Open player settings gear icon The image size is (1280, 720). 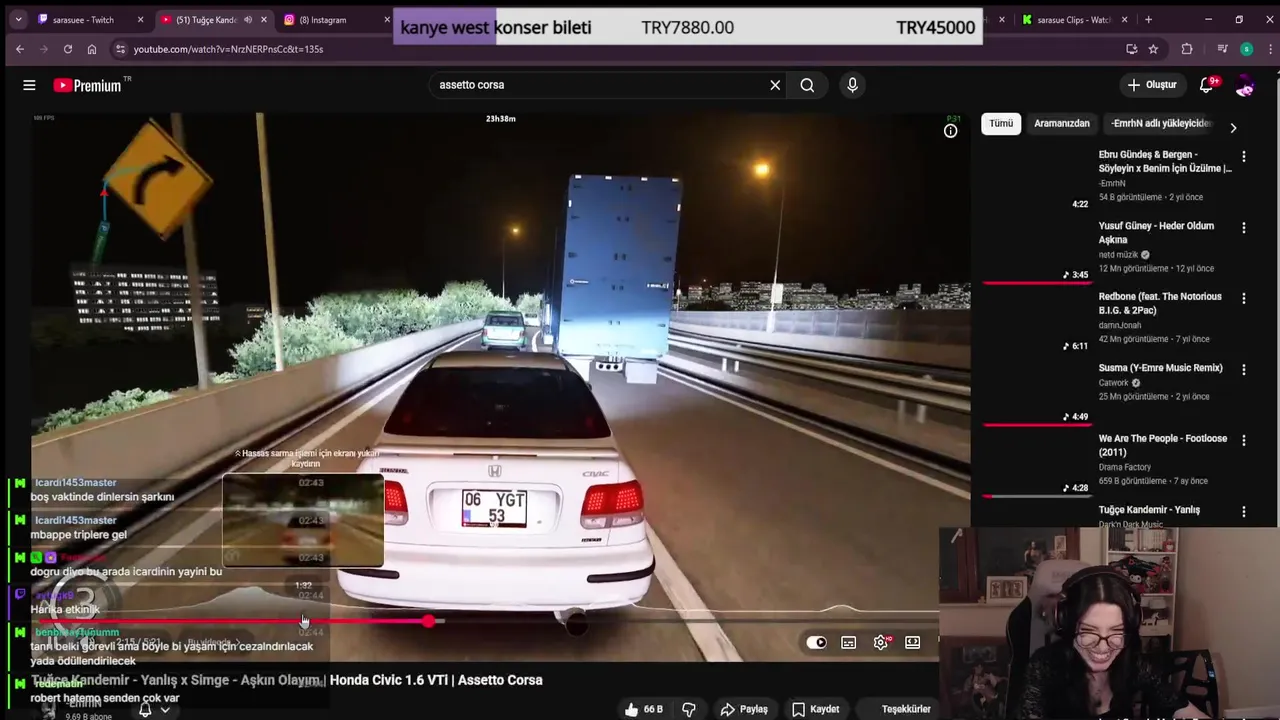(881, 642)
